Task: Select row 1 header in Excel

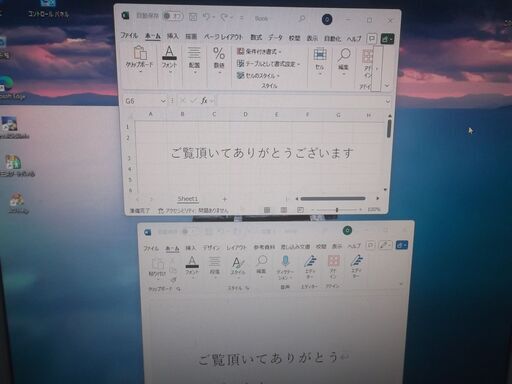Action: (x=128, y=127)
